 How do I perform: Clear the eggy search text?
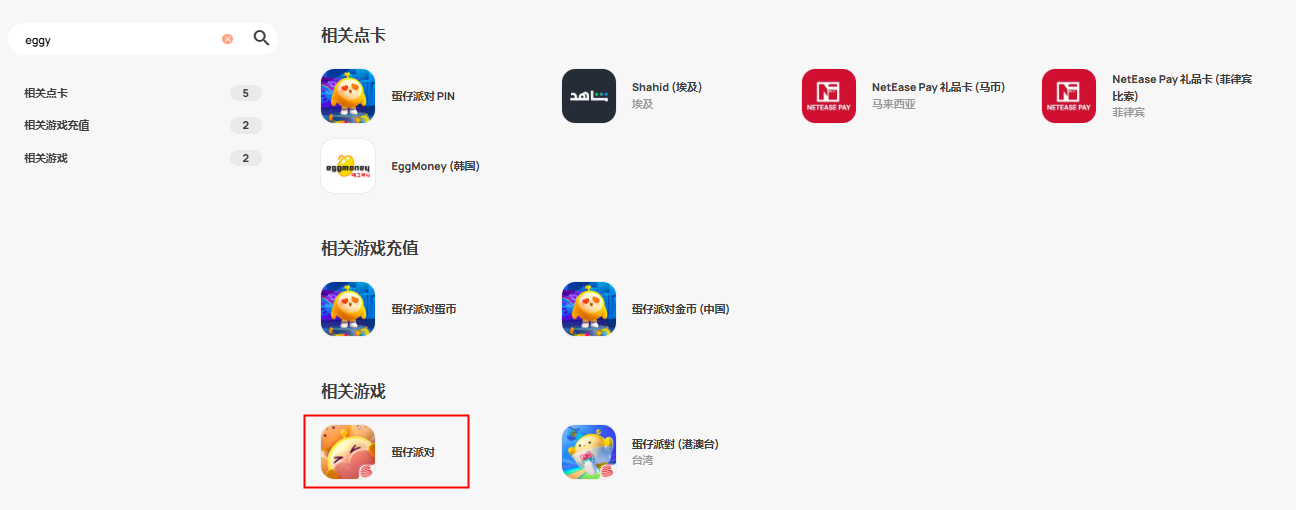coord(228,39)
